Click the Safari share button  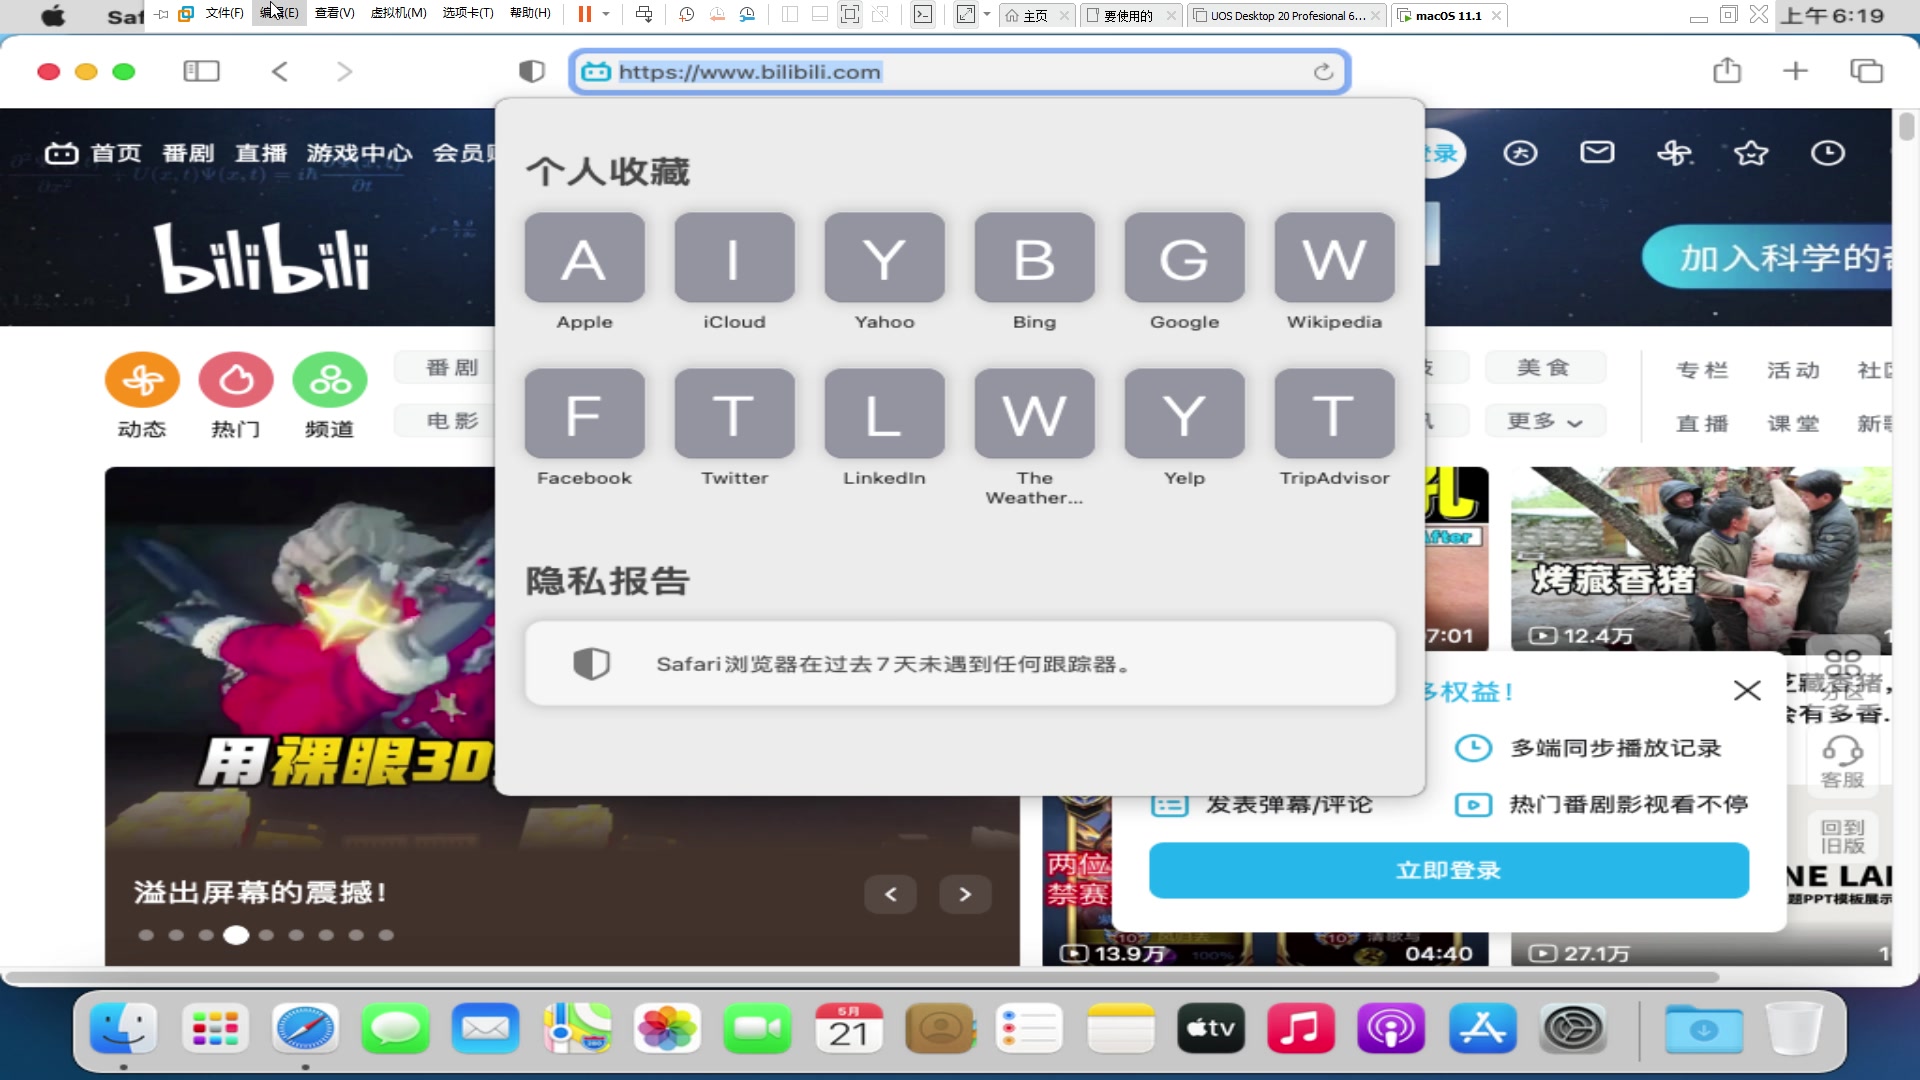pos(1727,70)
